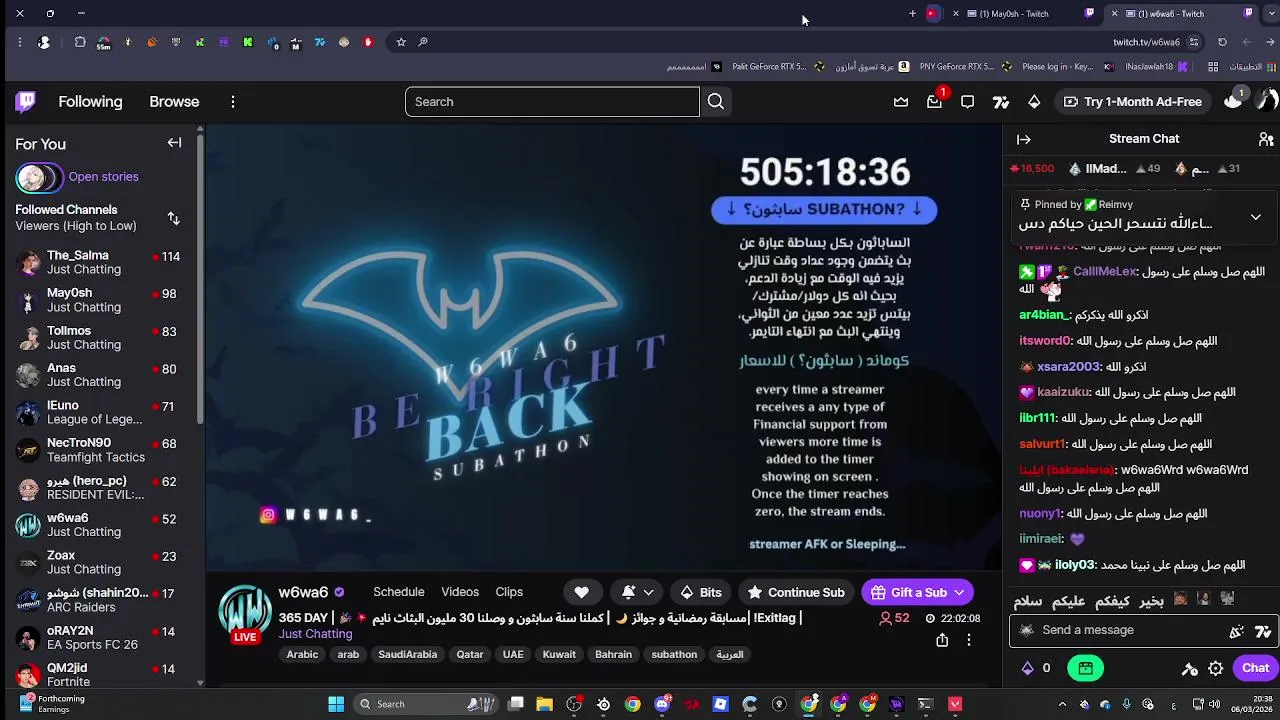1280x720 pixels.
Task: Click the heart follow icon
Action: [x=581, y=592]
